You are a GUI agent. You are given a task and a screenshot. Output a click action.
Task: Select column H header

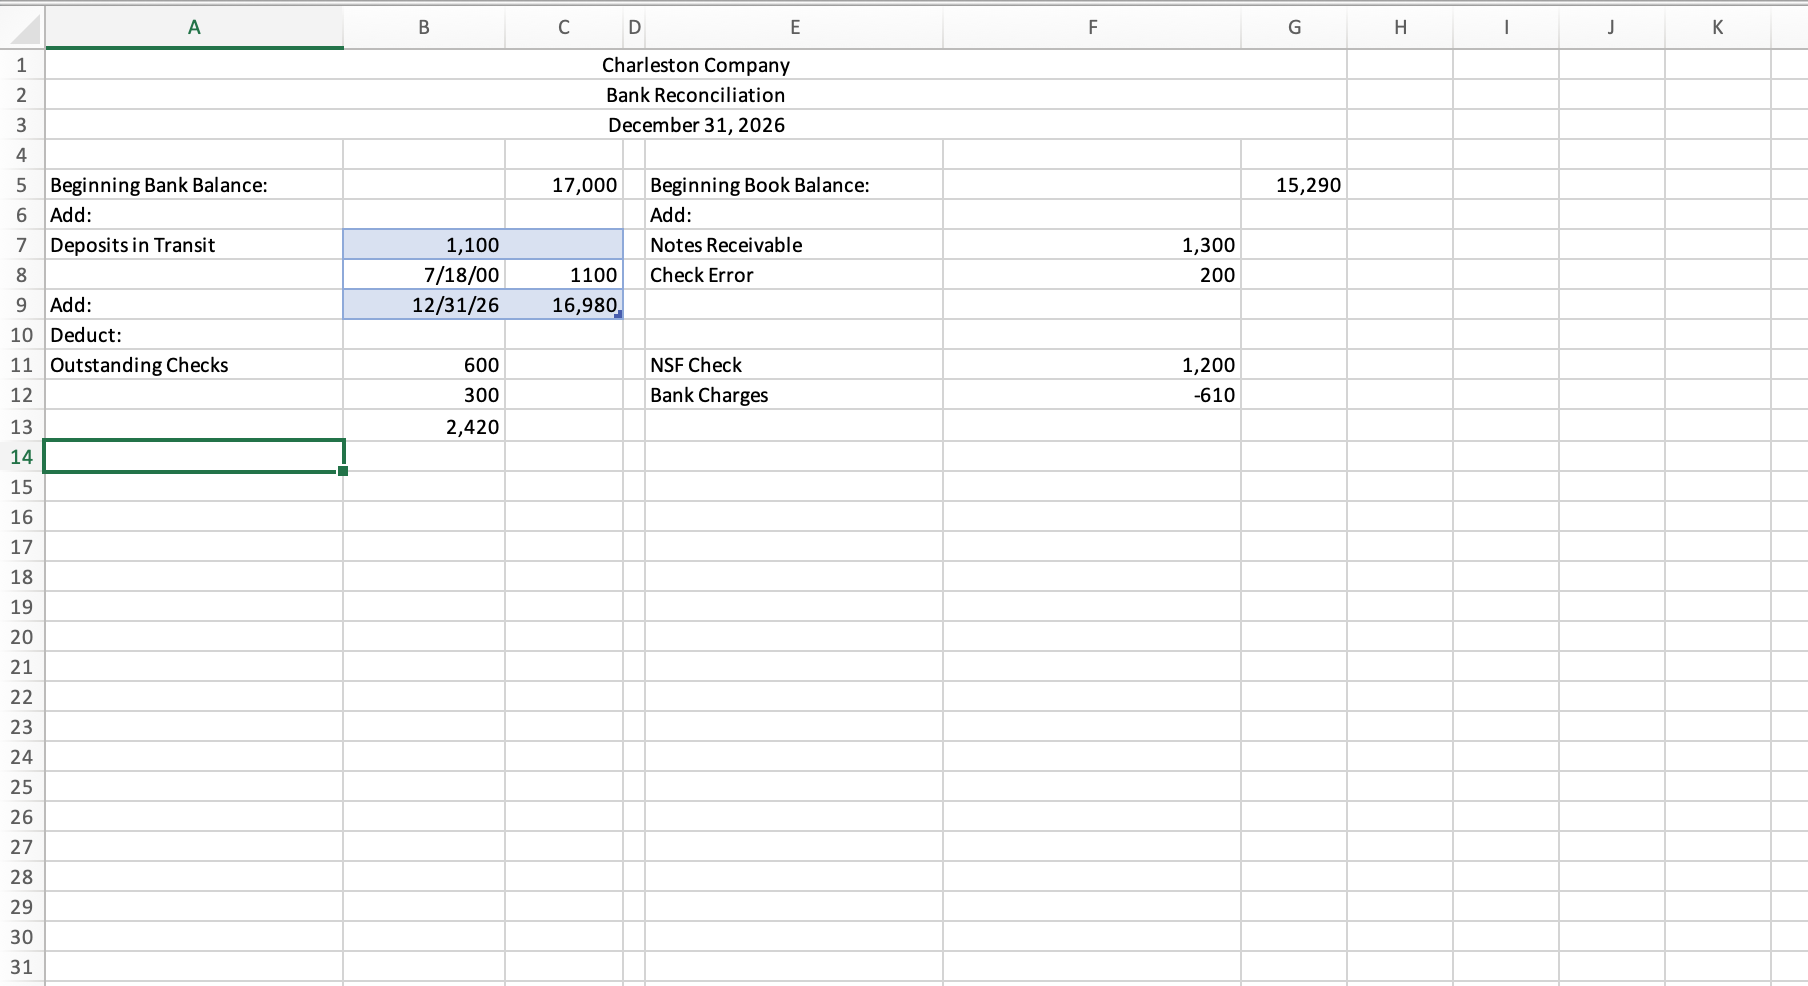click(1400, 27)
